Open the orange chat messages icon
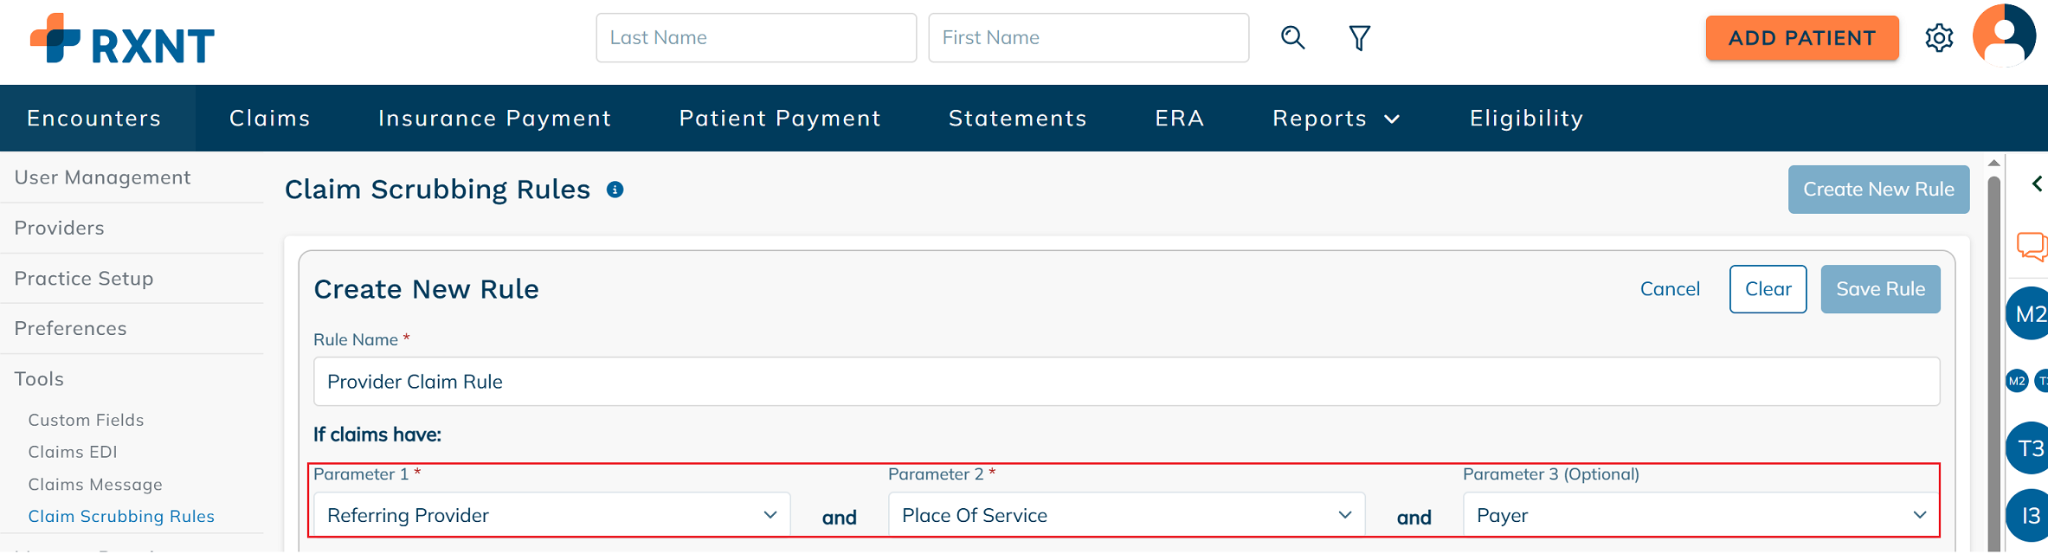This screenshot has width=2048, height=556. click(2032, 246)
